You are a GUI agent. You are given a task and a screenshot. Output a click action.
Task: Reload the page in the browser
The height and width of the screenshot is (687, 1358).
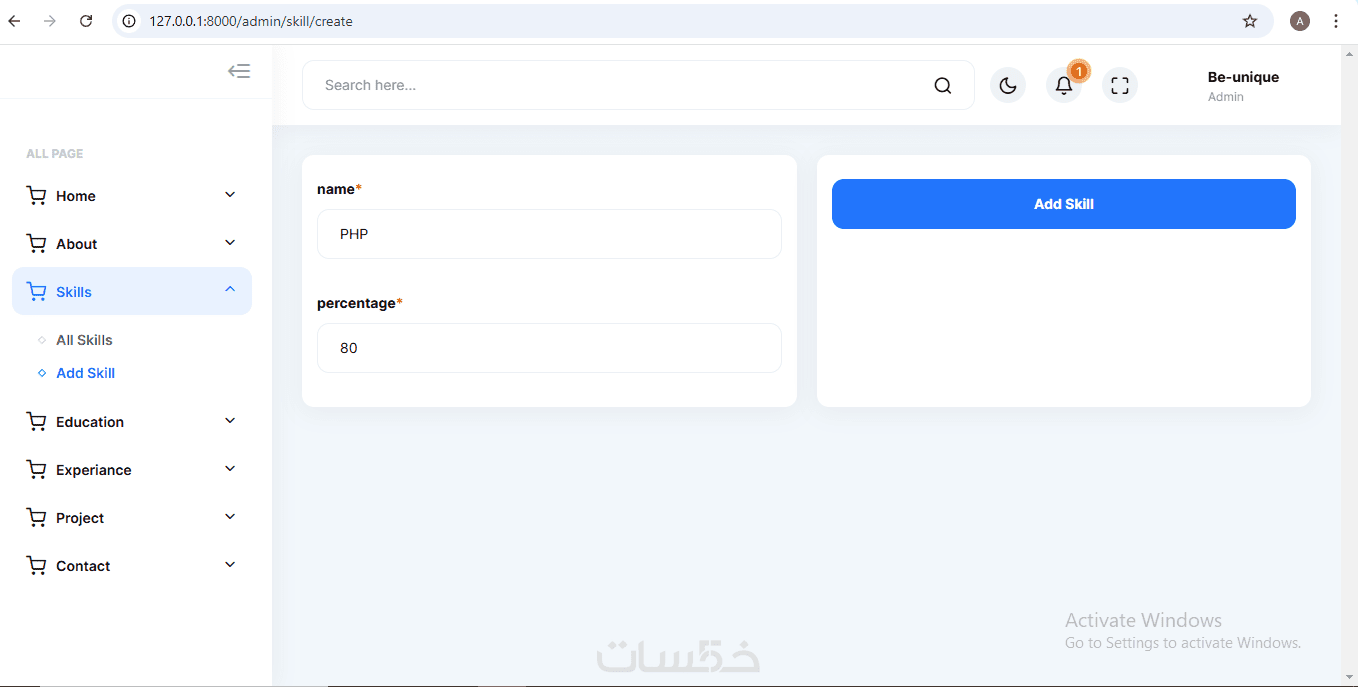[x=86, y=21]
